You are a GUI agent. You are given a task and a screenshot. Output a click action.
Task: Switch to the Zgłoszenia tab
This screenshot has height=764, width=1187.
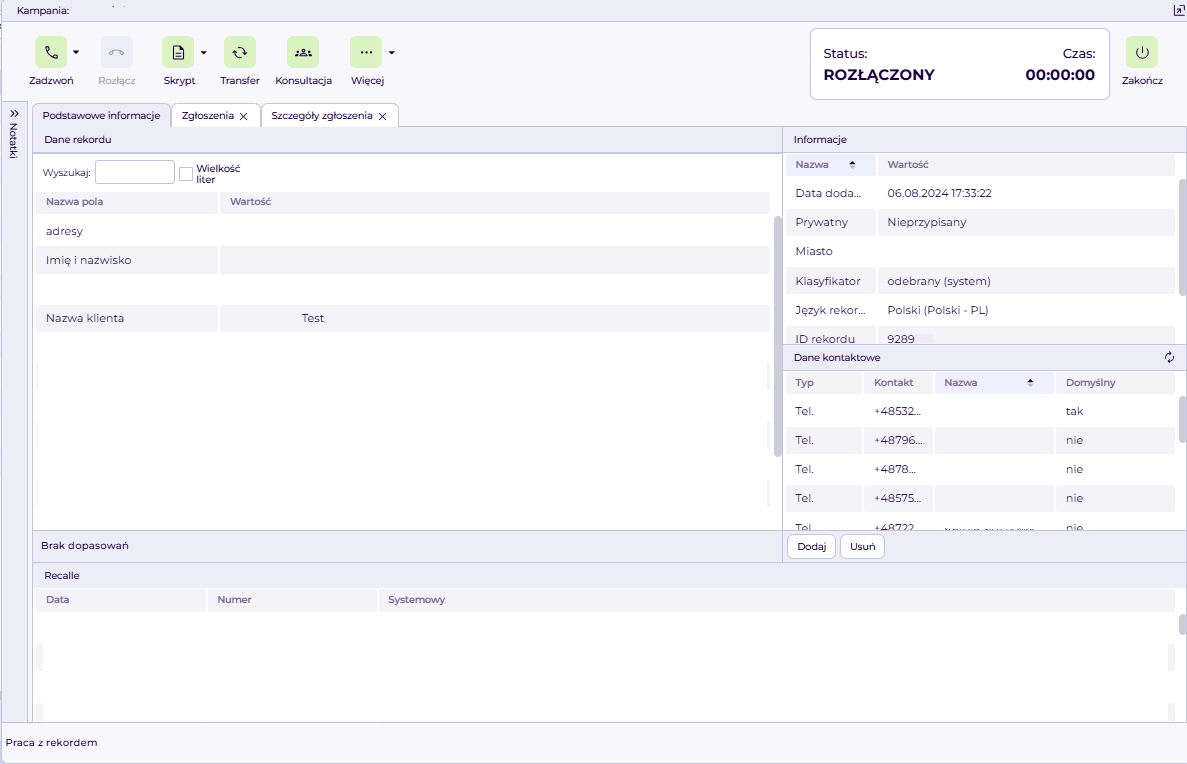[x=207, y=116]
